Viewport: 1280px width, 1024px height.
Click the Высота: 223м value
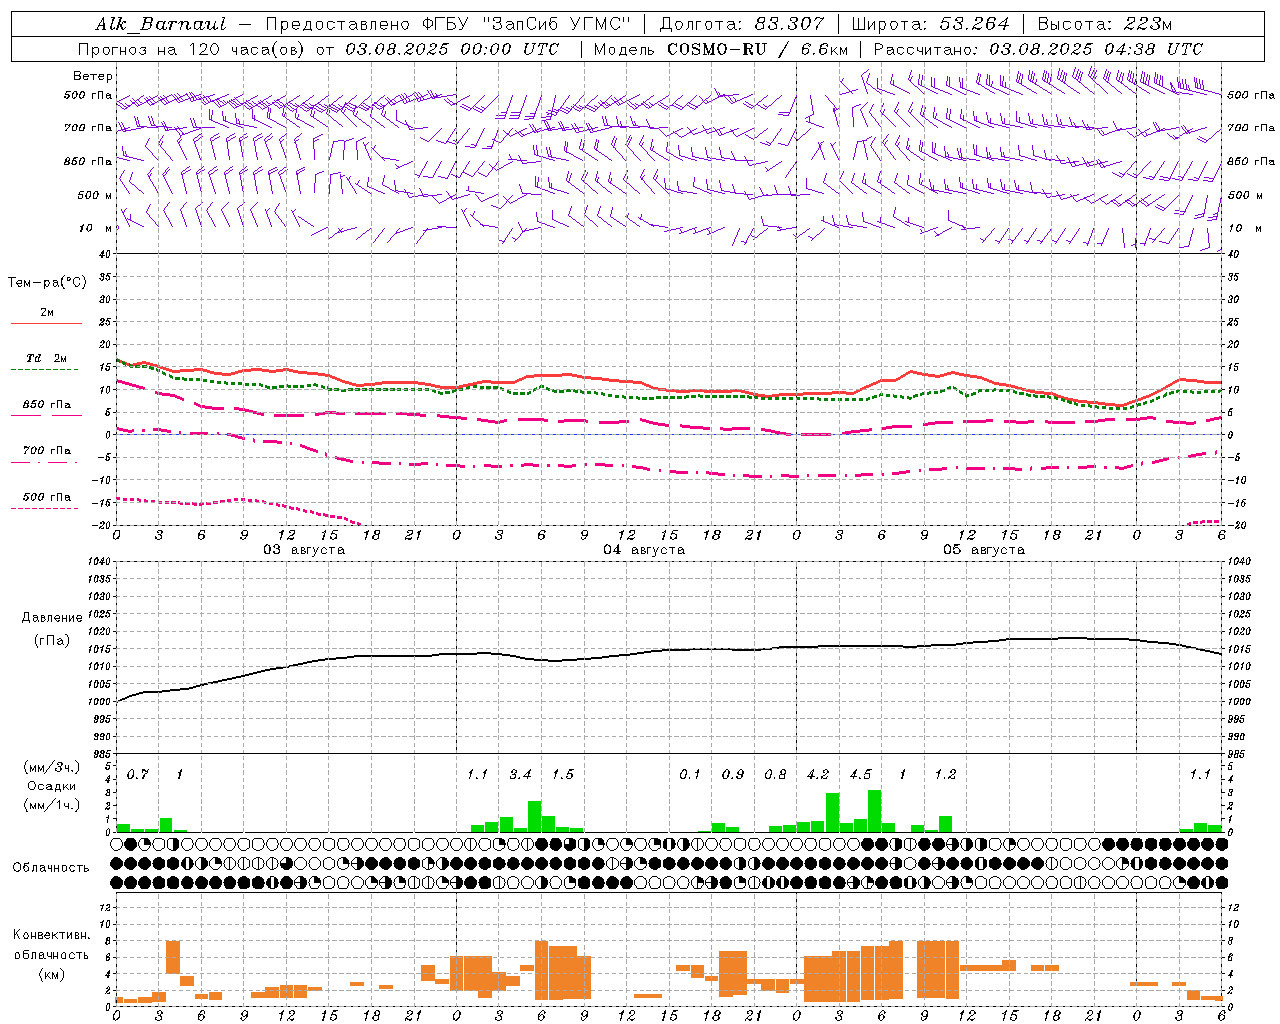(1105, 24)
